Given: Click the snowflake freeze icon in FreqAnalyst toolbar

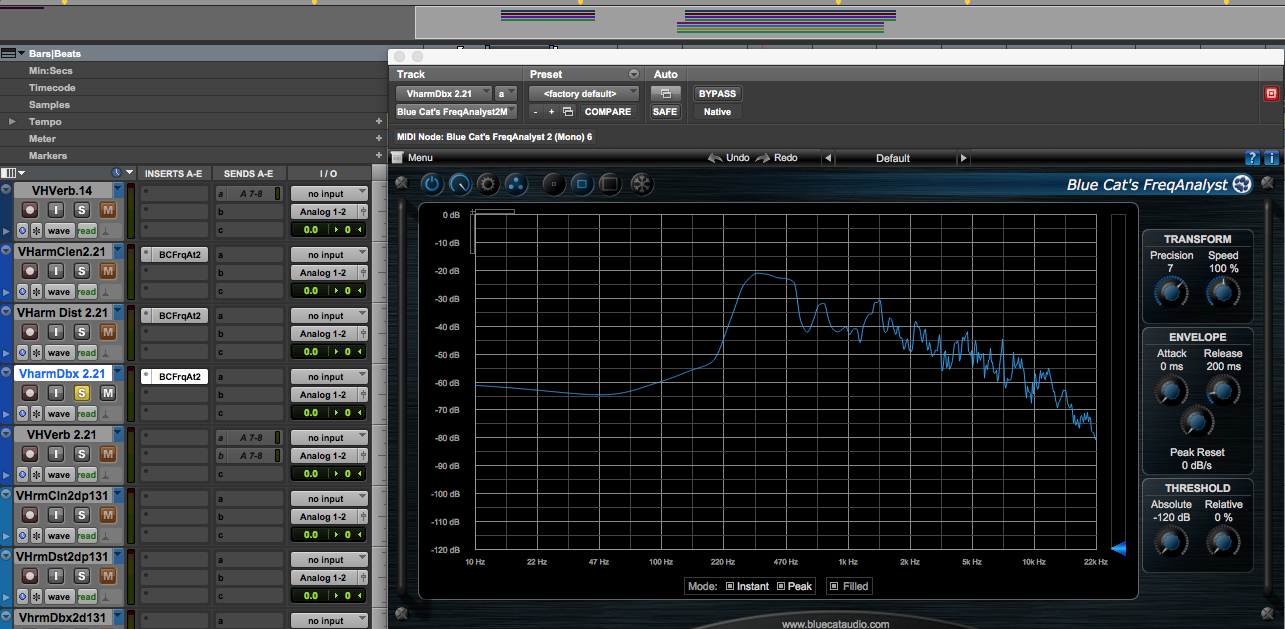Looking at the screenshot, I should point(640,184).
